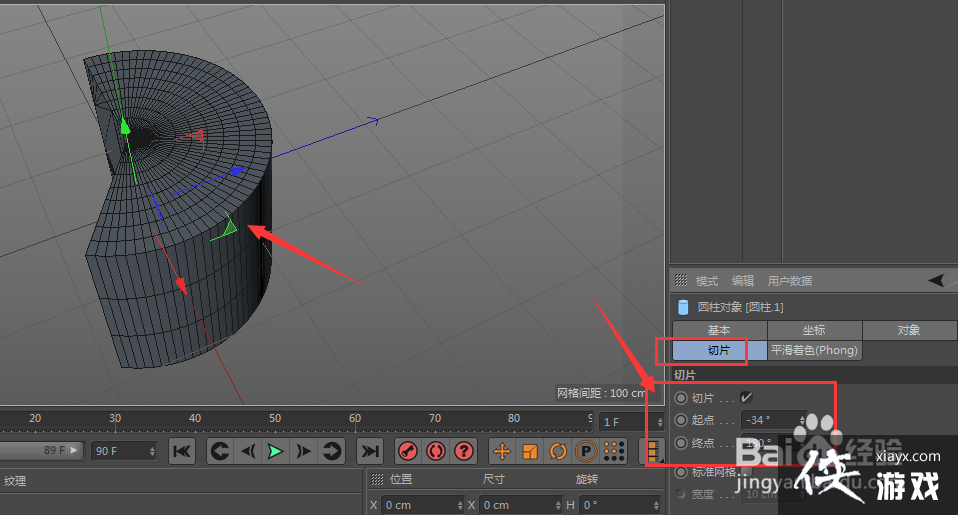Click the 89 F preview range slider
This screenshot has height=515, width=958.
tap(40, 450)
